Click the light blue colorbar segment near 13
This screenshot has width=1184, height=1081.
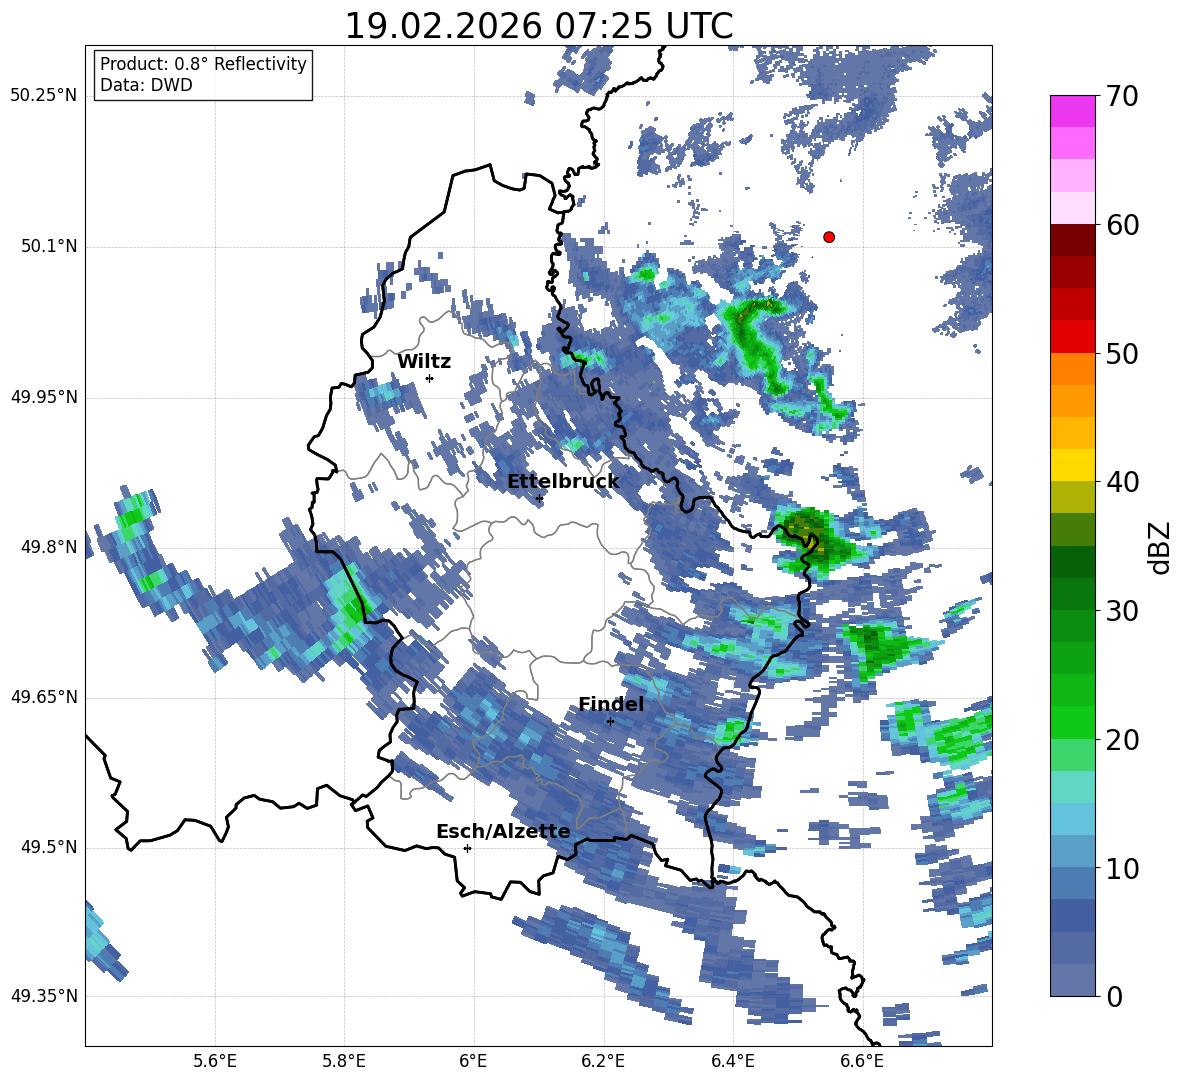click(1072, 819)
